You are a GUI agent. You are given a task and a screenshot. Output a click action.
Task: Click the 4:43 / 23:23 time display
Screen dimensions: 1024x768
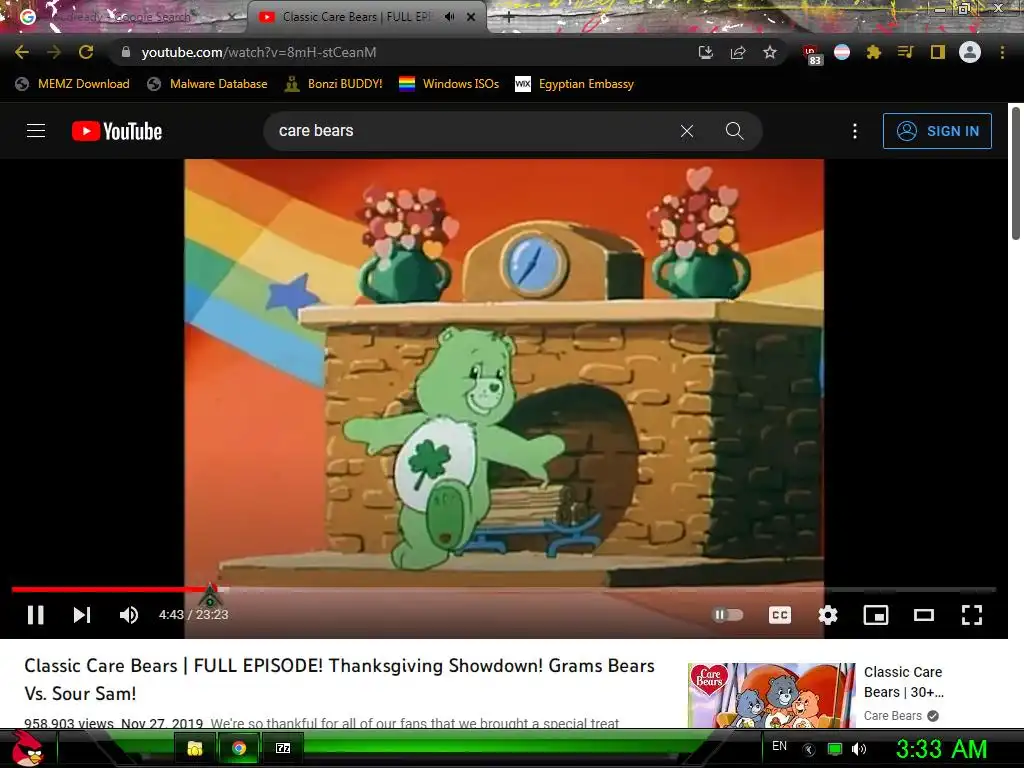click(x=193, y=615)
